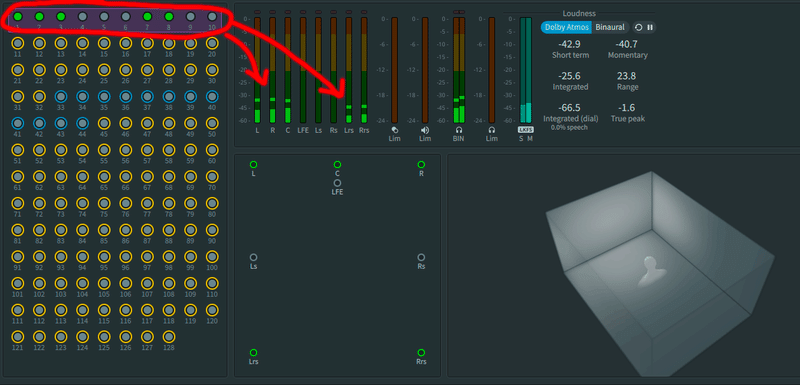
Task: Click input indicator 78
Action: point(169,203)
